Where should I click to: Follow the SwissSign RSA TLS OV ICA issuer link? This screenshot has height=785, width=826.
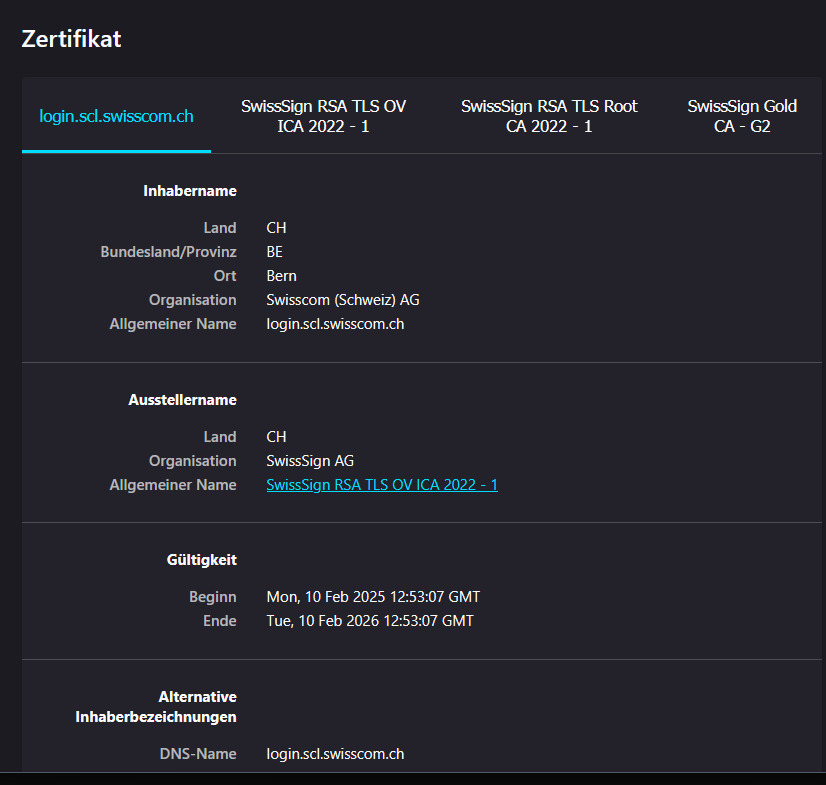pyautogui.click(x=382, y=485)
